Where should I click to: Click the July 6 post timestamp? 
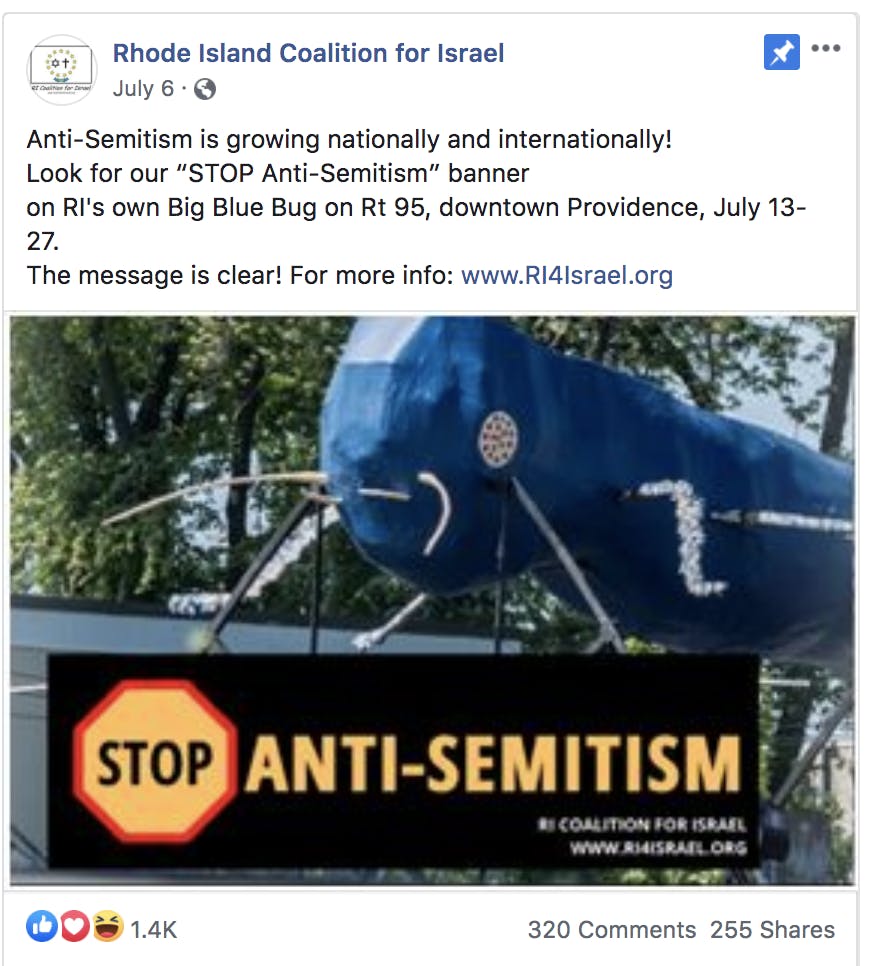tap(143, 89)
